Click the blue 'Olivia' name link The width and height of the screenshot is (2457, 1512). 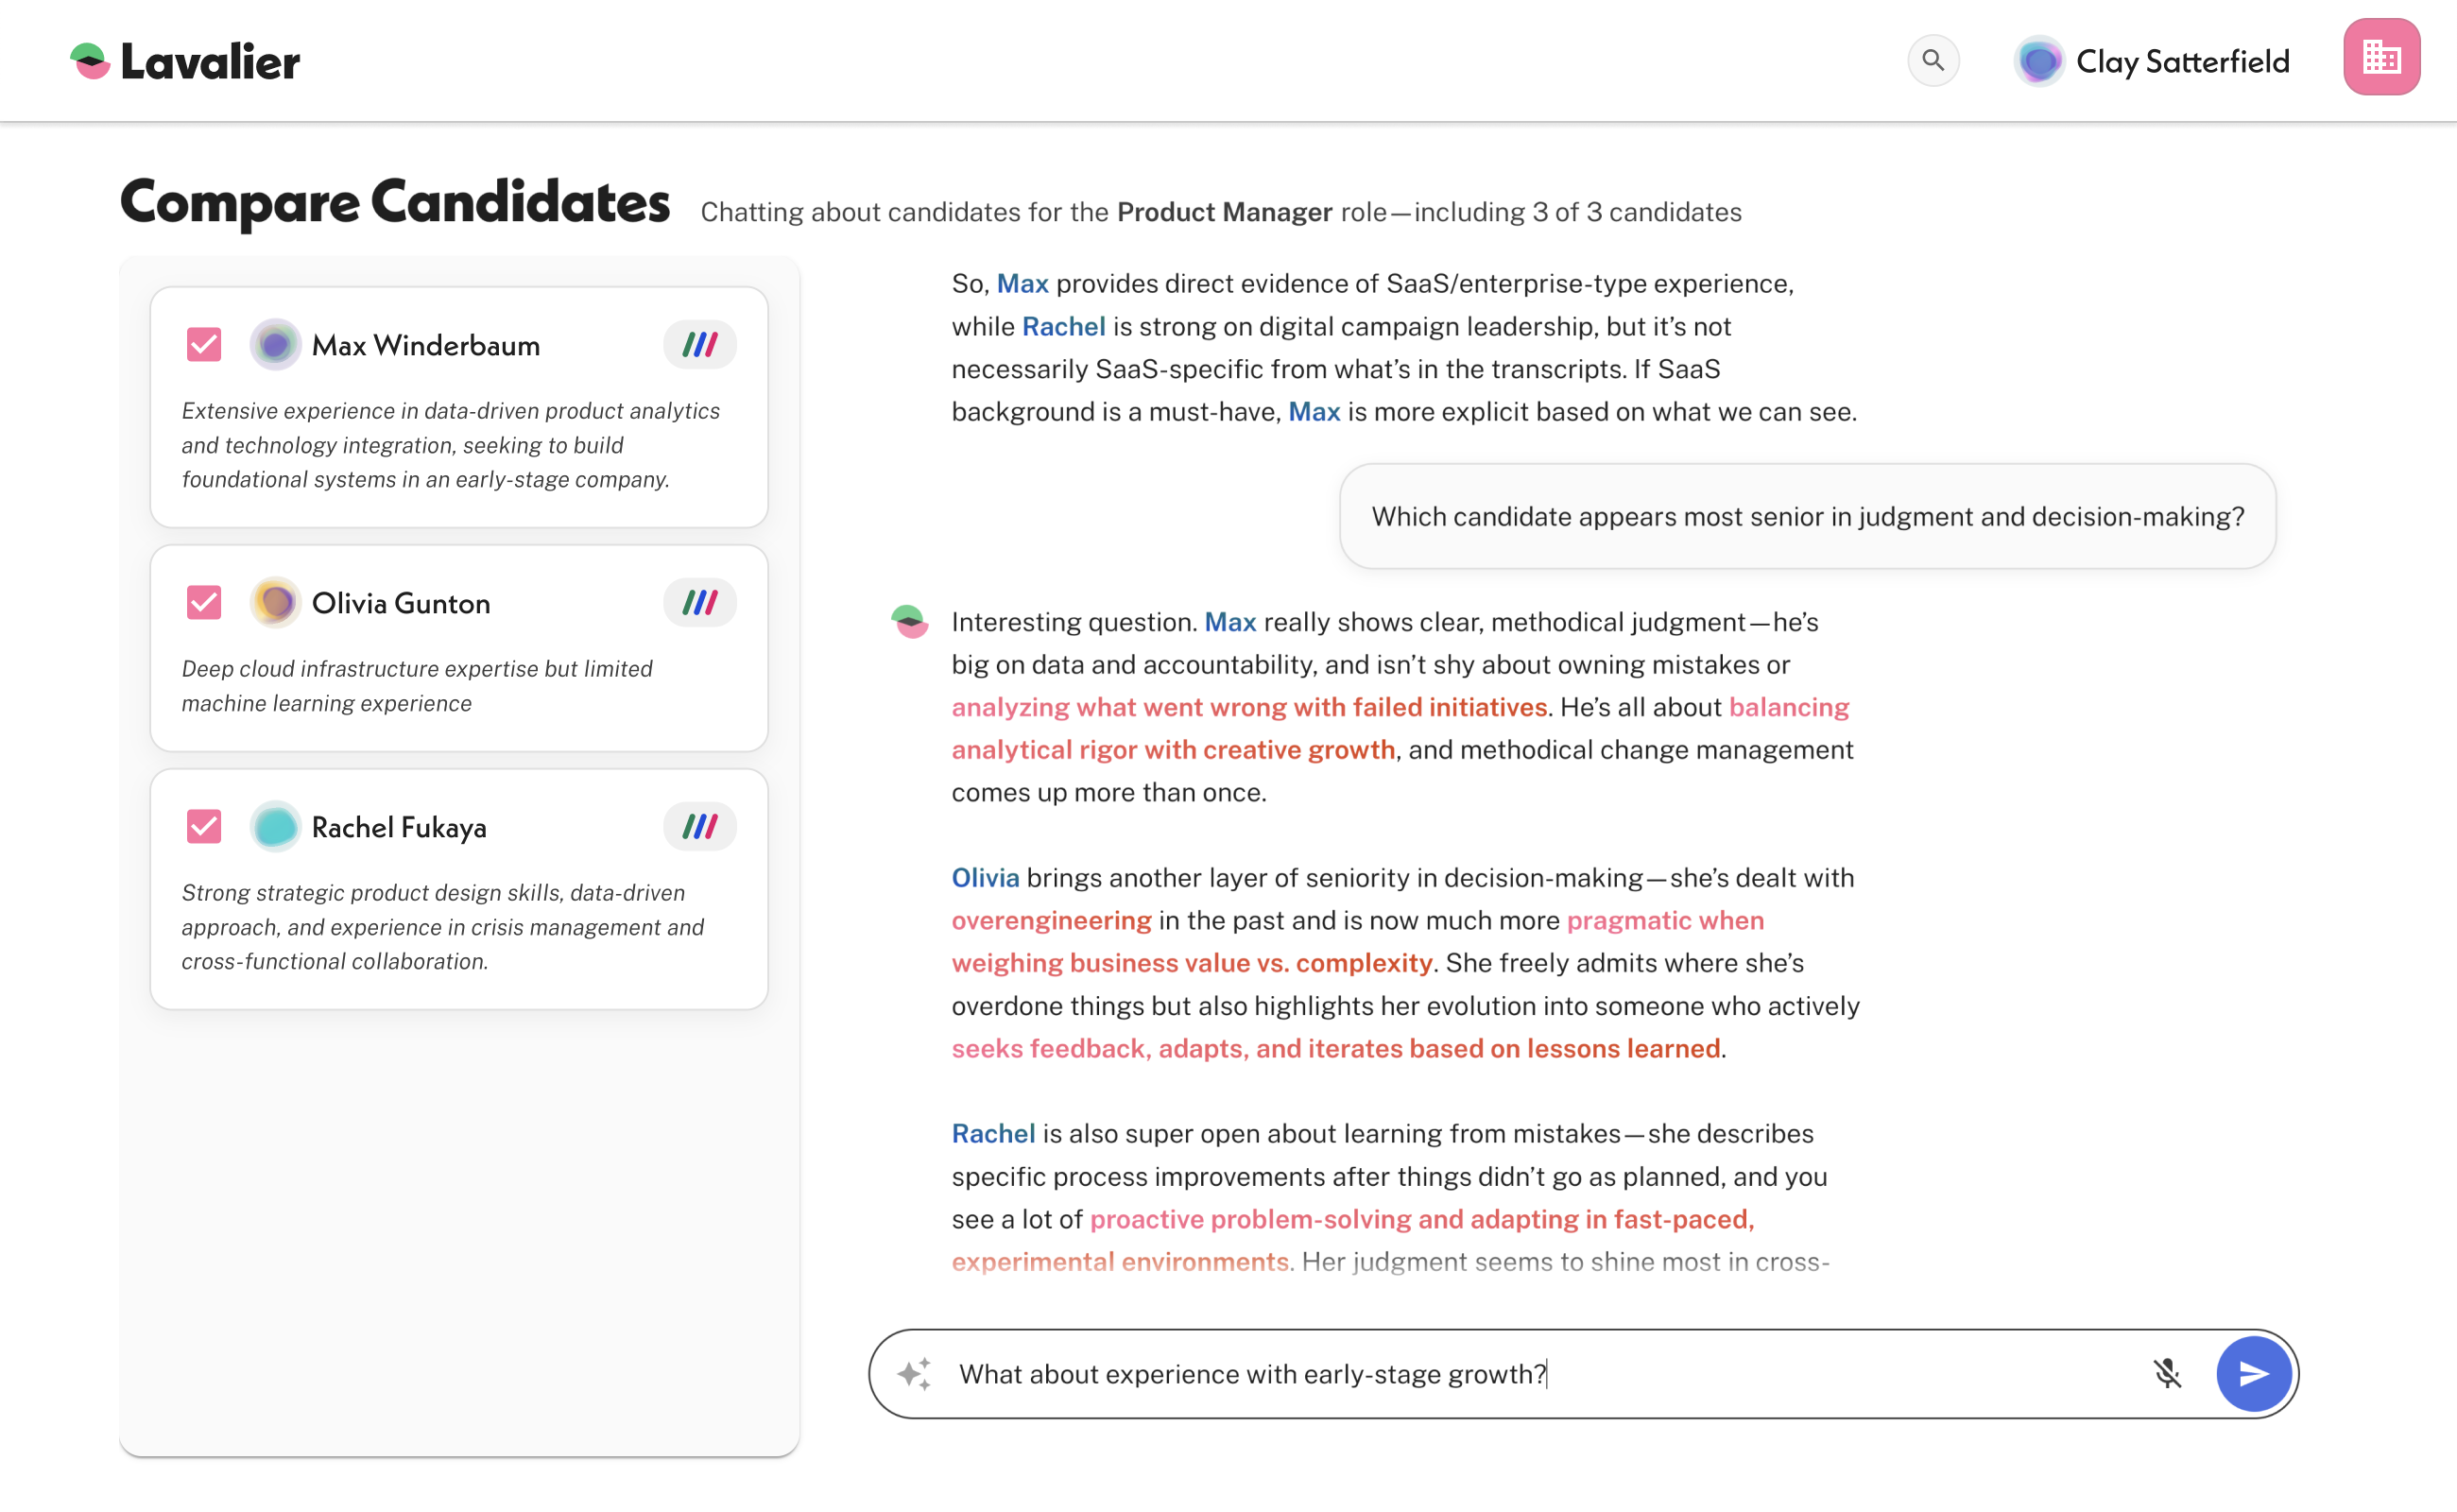[x=984, y=878]
